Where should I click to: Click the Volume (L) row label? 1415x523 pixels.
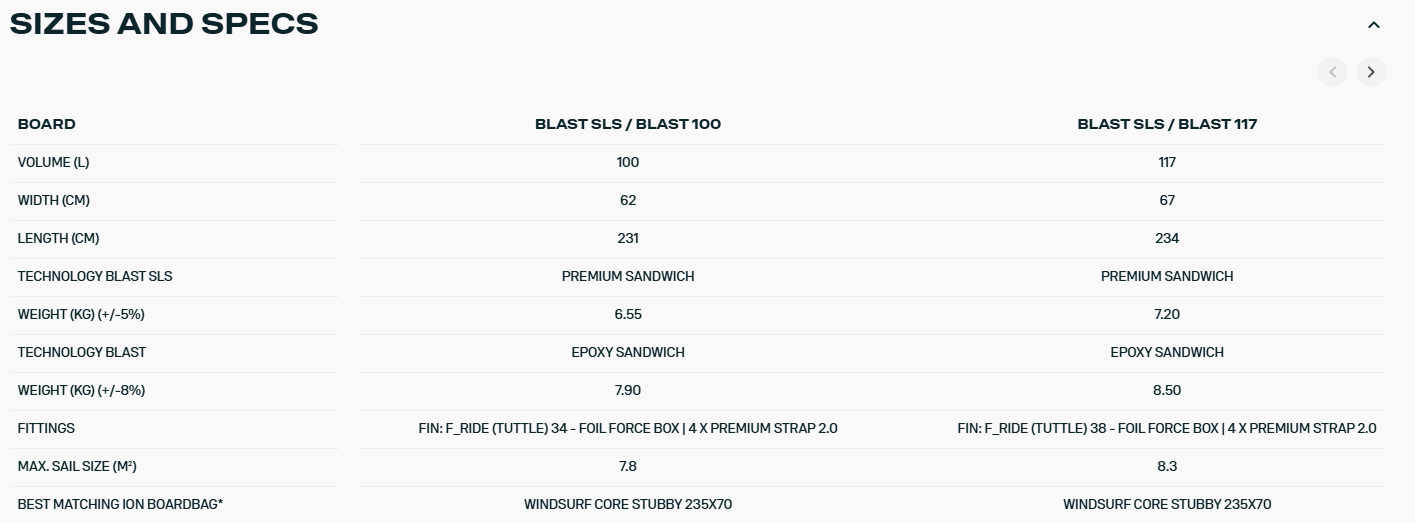pos(54,162)
